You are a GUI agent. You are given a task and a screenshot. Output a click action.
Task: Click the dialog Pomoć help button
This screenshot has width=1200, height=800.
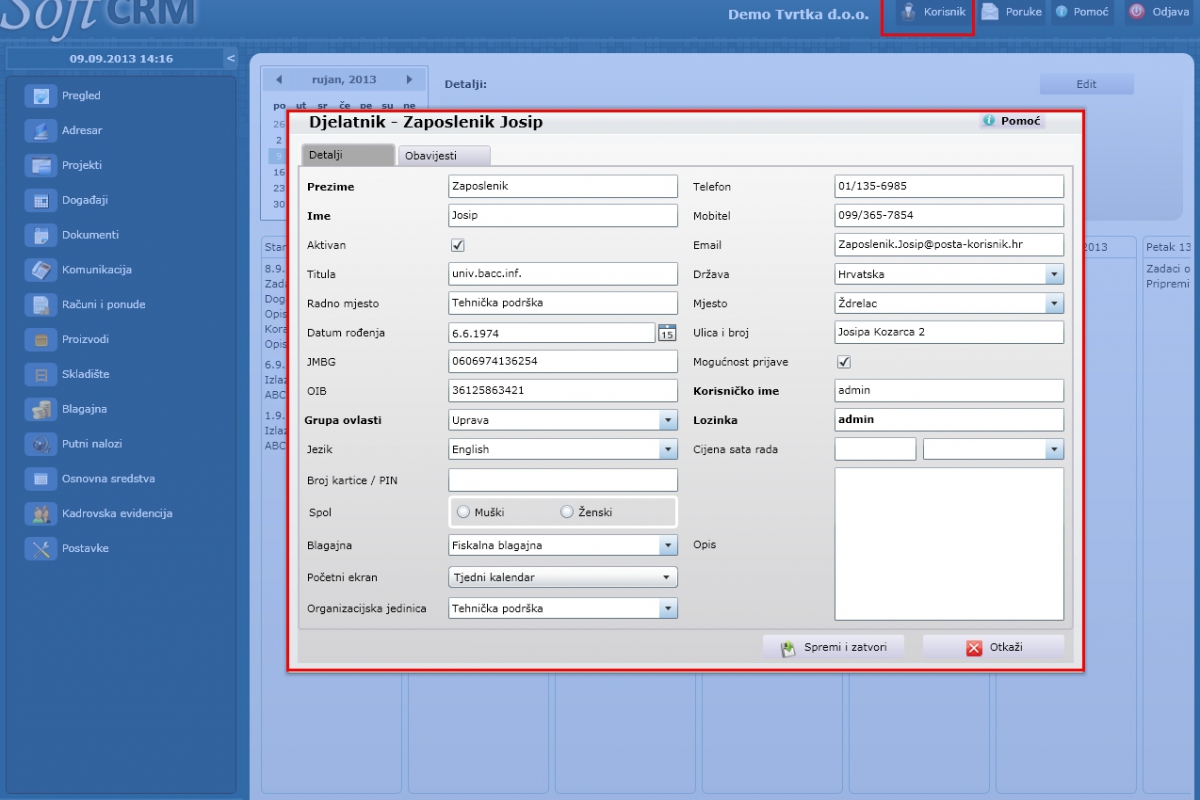click(1012, 121)
